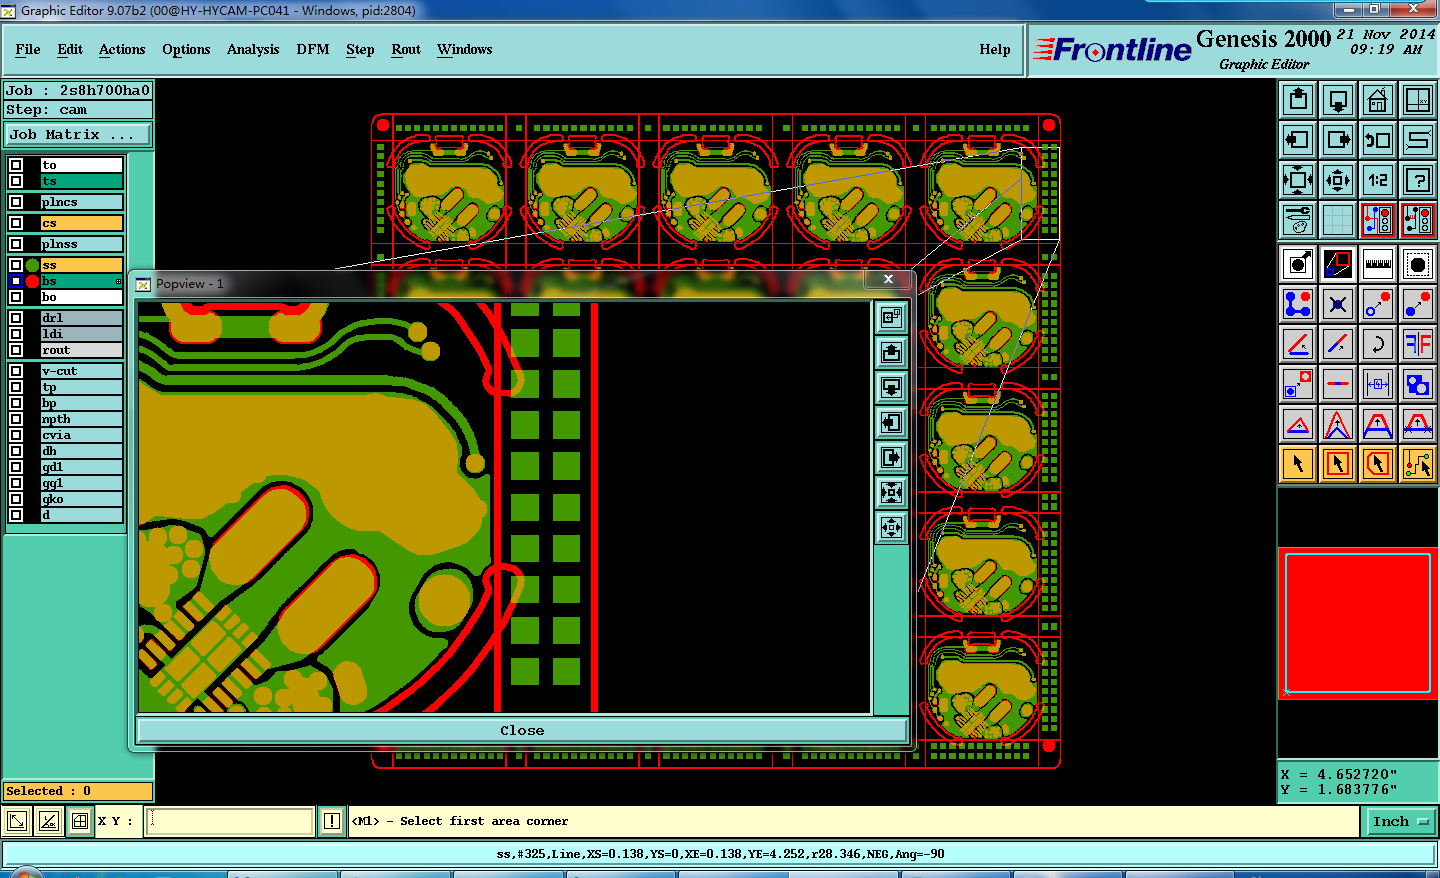Click the Home view icon

[x=1378, y=100]
